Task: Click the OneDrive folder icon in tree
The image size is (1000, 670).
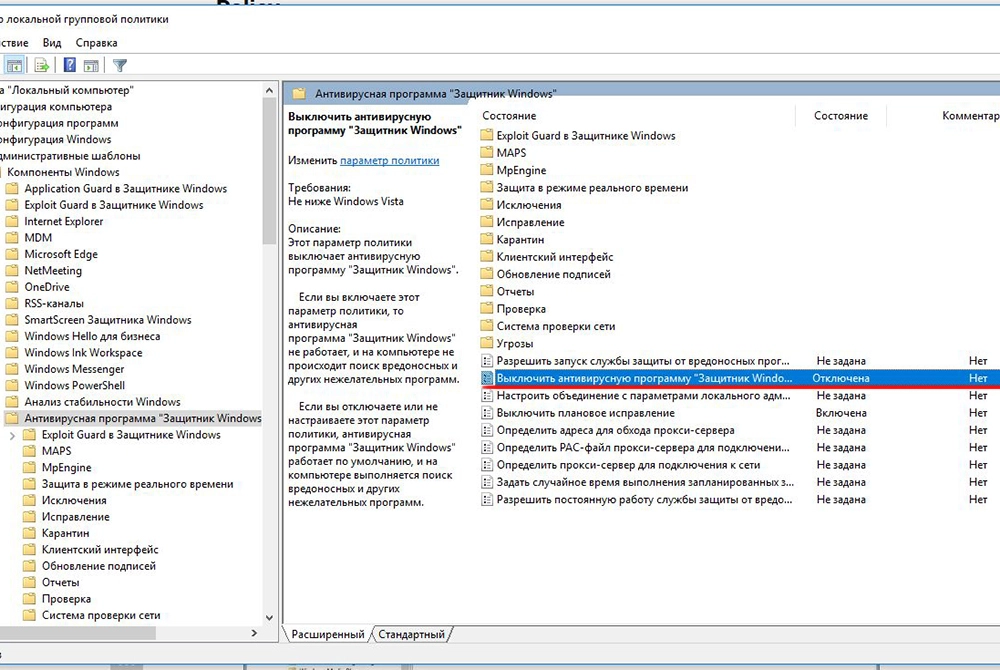Action: point(12,287)
